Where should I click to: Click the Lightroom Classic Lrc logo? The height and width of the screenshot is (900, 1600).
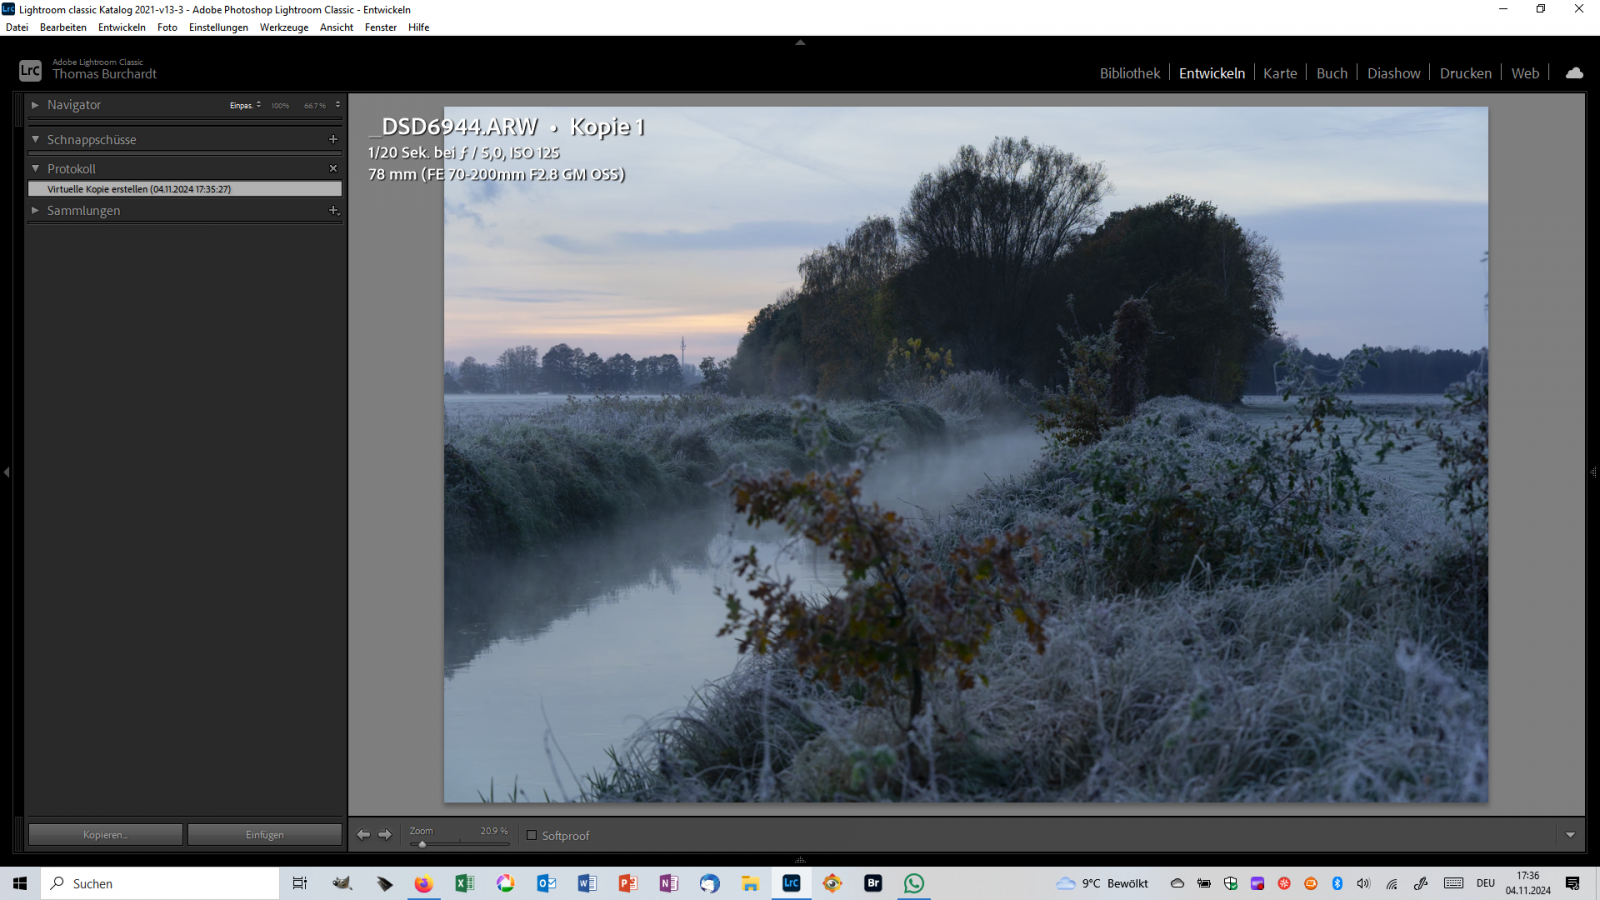click(x=30, y=70)
